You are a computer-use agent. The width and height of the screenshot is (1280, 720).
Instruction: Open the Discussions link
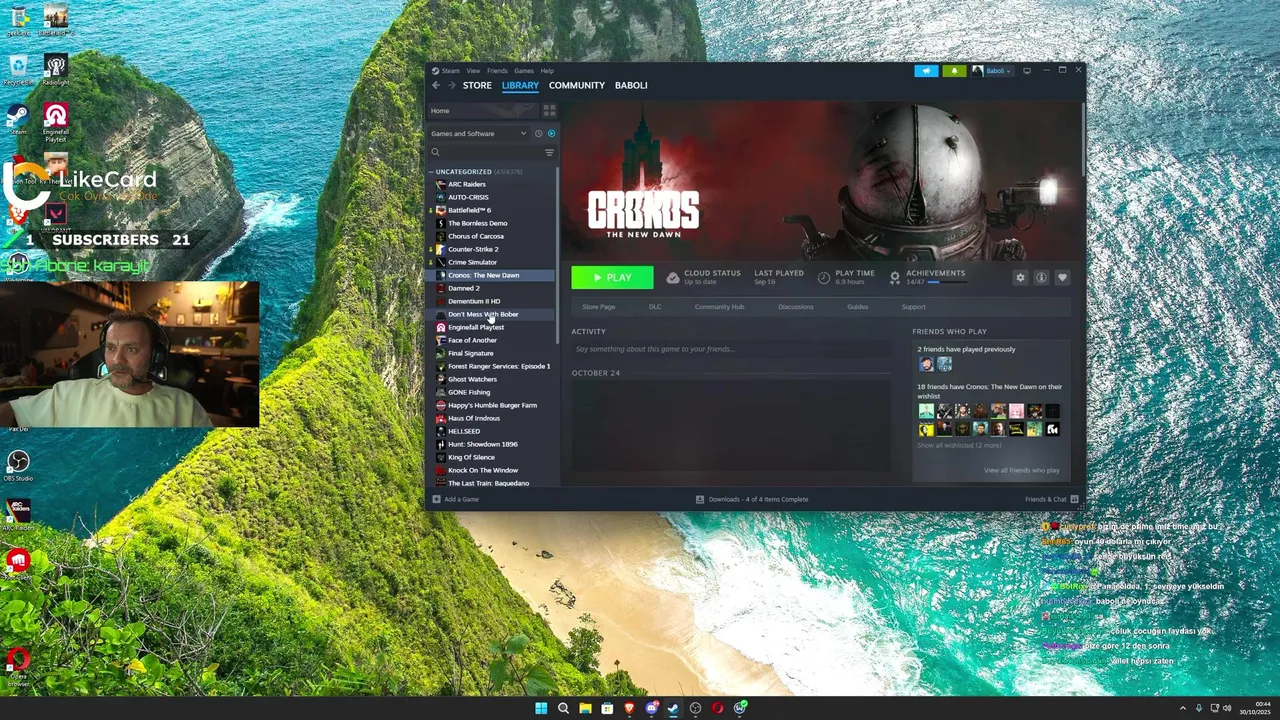click(x=796, y=307)
